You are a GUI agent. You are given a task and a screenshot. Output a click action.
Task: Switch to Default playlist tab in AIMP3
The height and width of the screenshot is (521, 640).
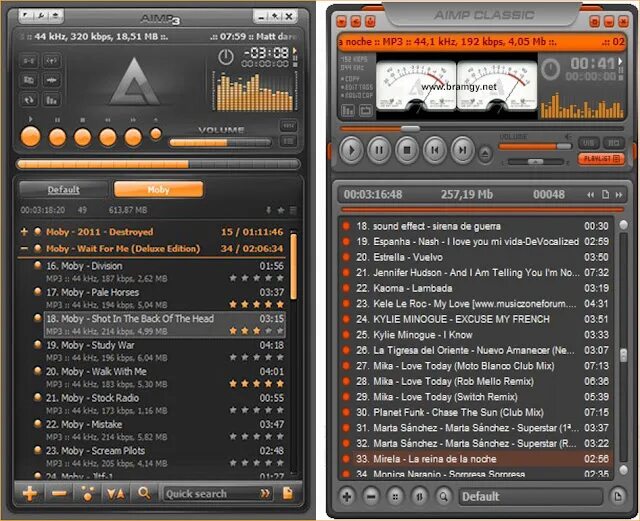pos(63,189)
